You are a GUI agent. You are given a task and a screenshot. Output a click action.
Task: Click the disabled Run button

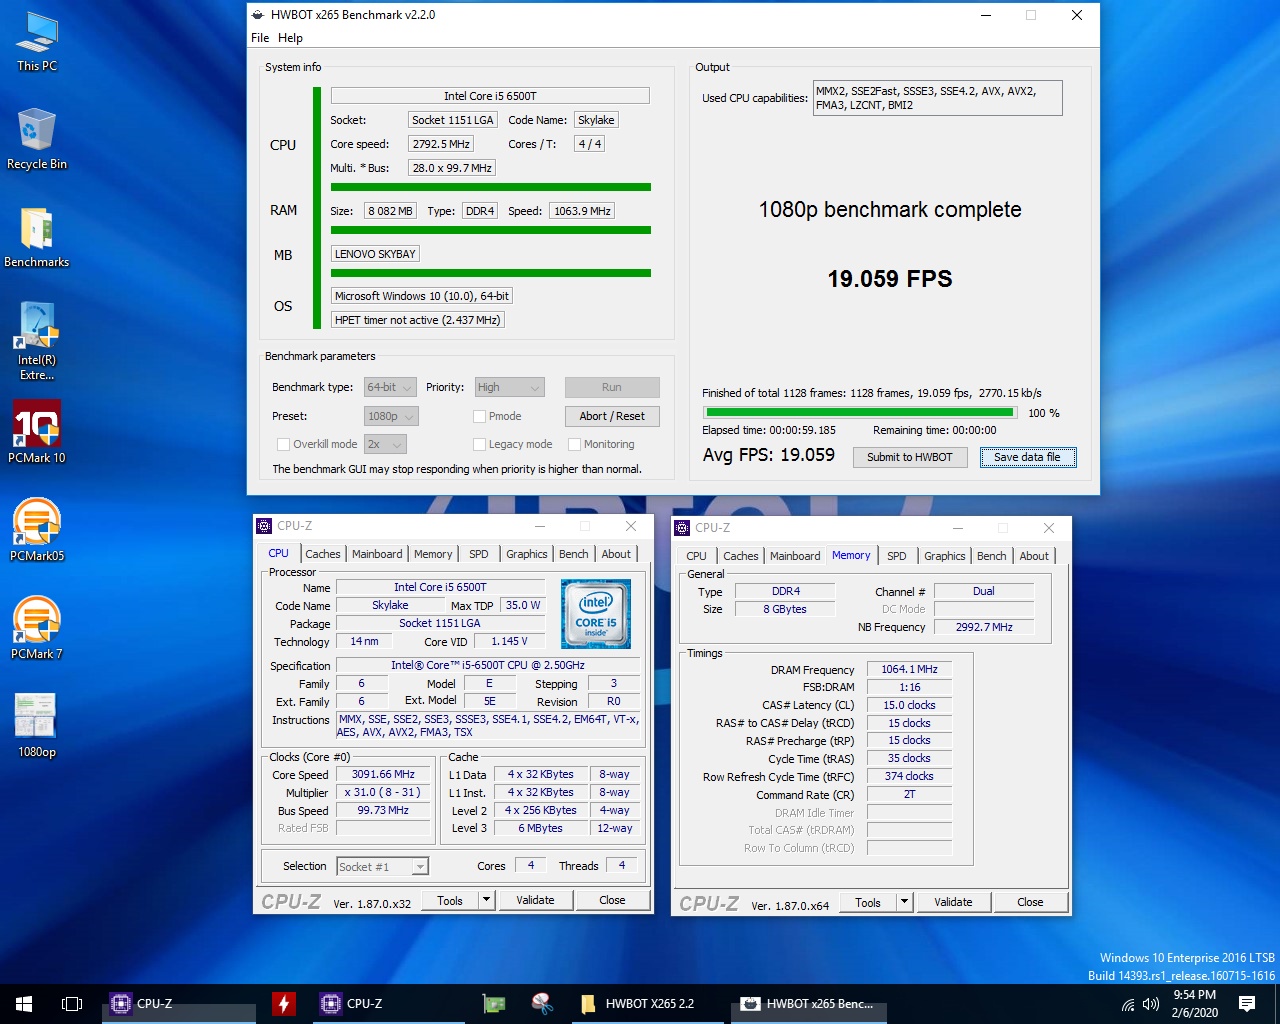pos(612,388)
